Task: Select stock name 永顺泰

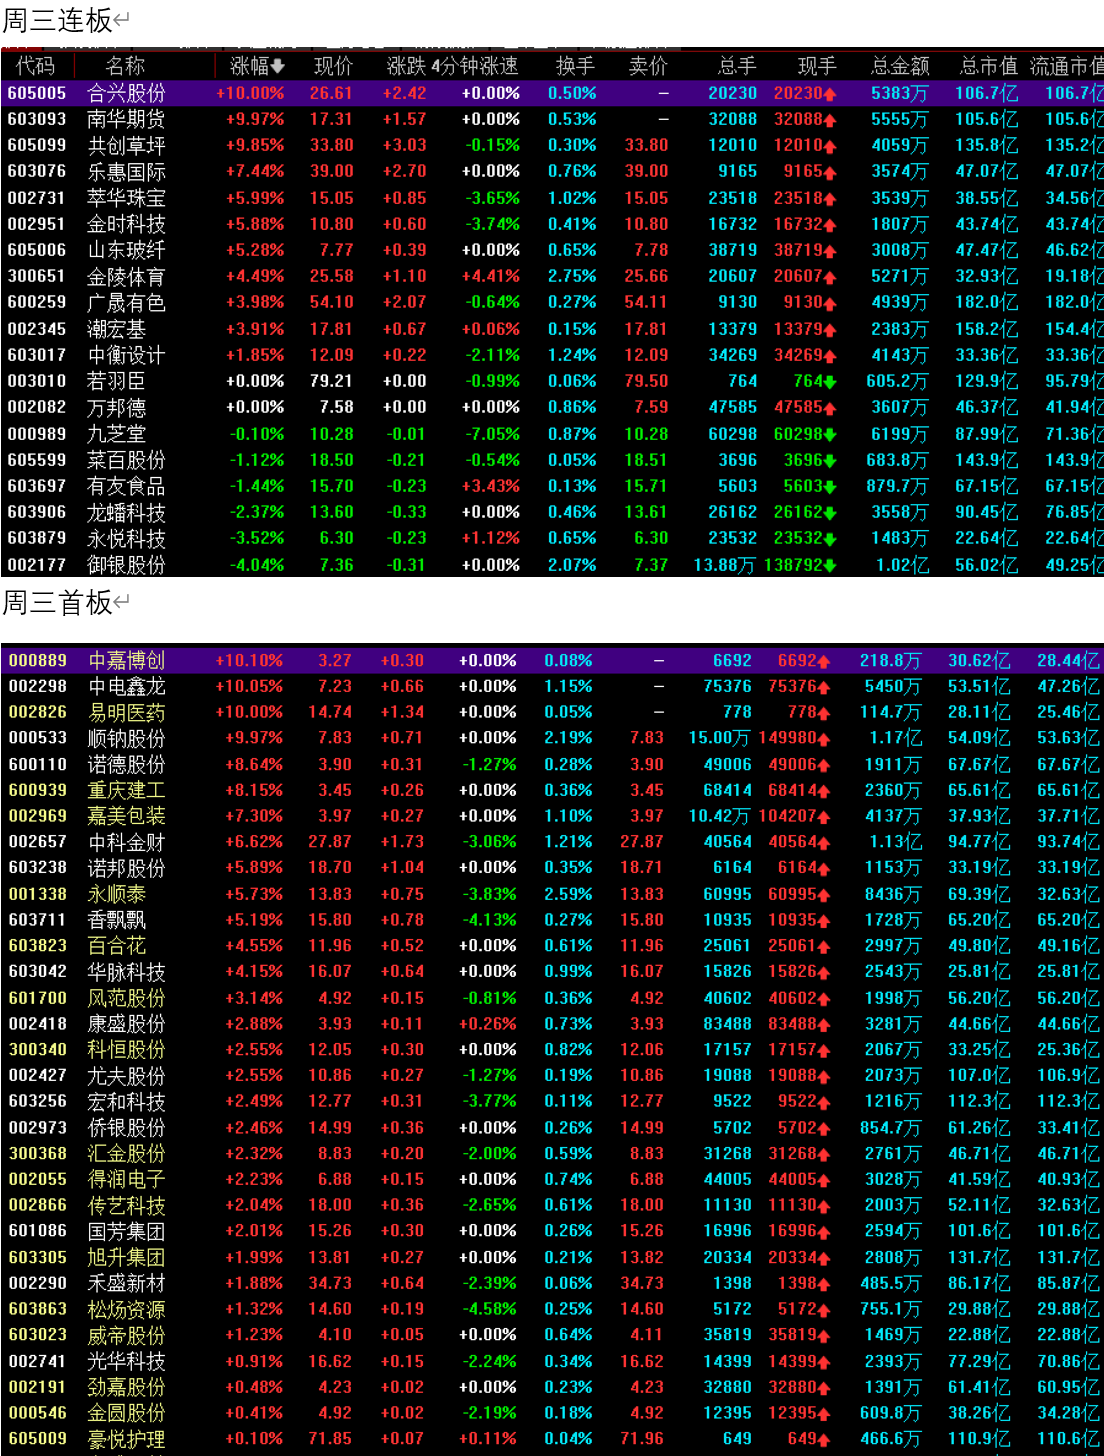Action: pyautogui.click(x=117, y=894)
